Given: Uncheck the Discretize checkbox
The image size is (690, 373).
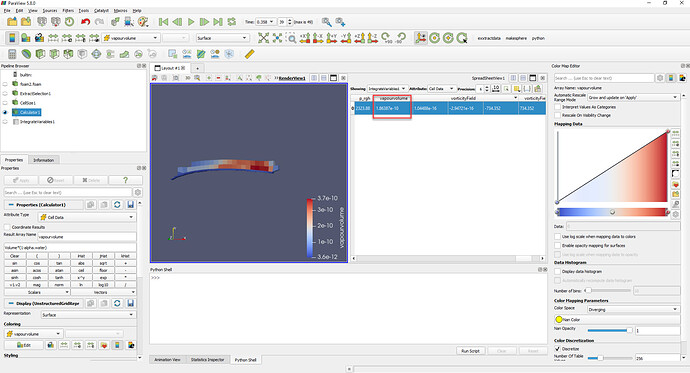Looking at the screenshot, I should [558, 349].
